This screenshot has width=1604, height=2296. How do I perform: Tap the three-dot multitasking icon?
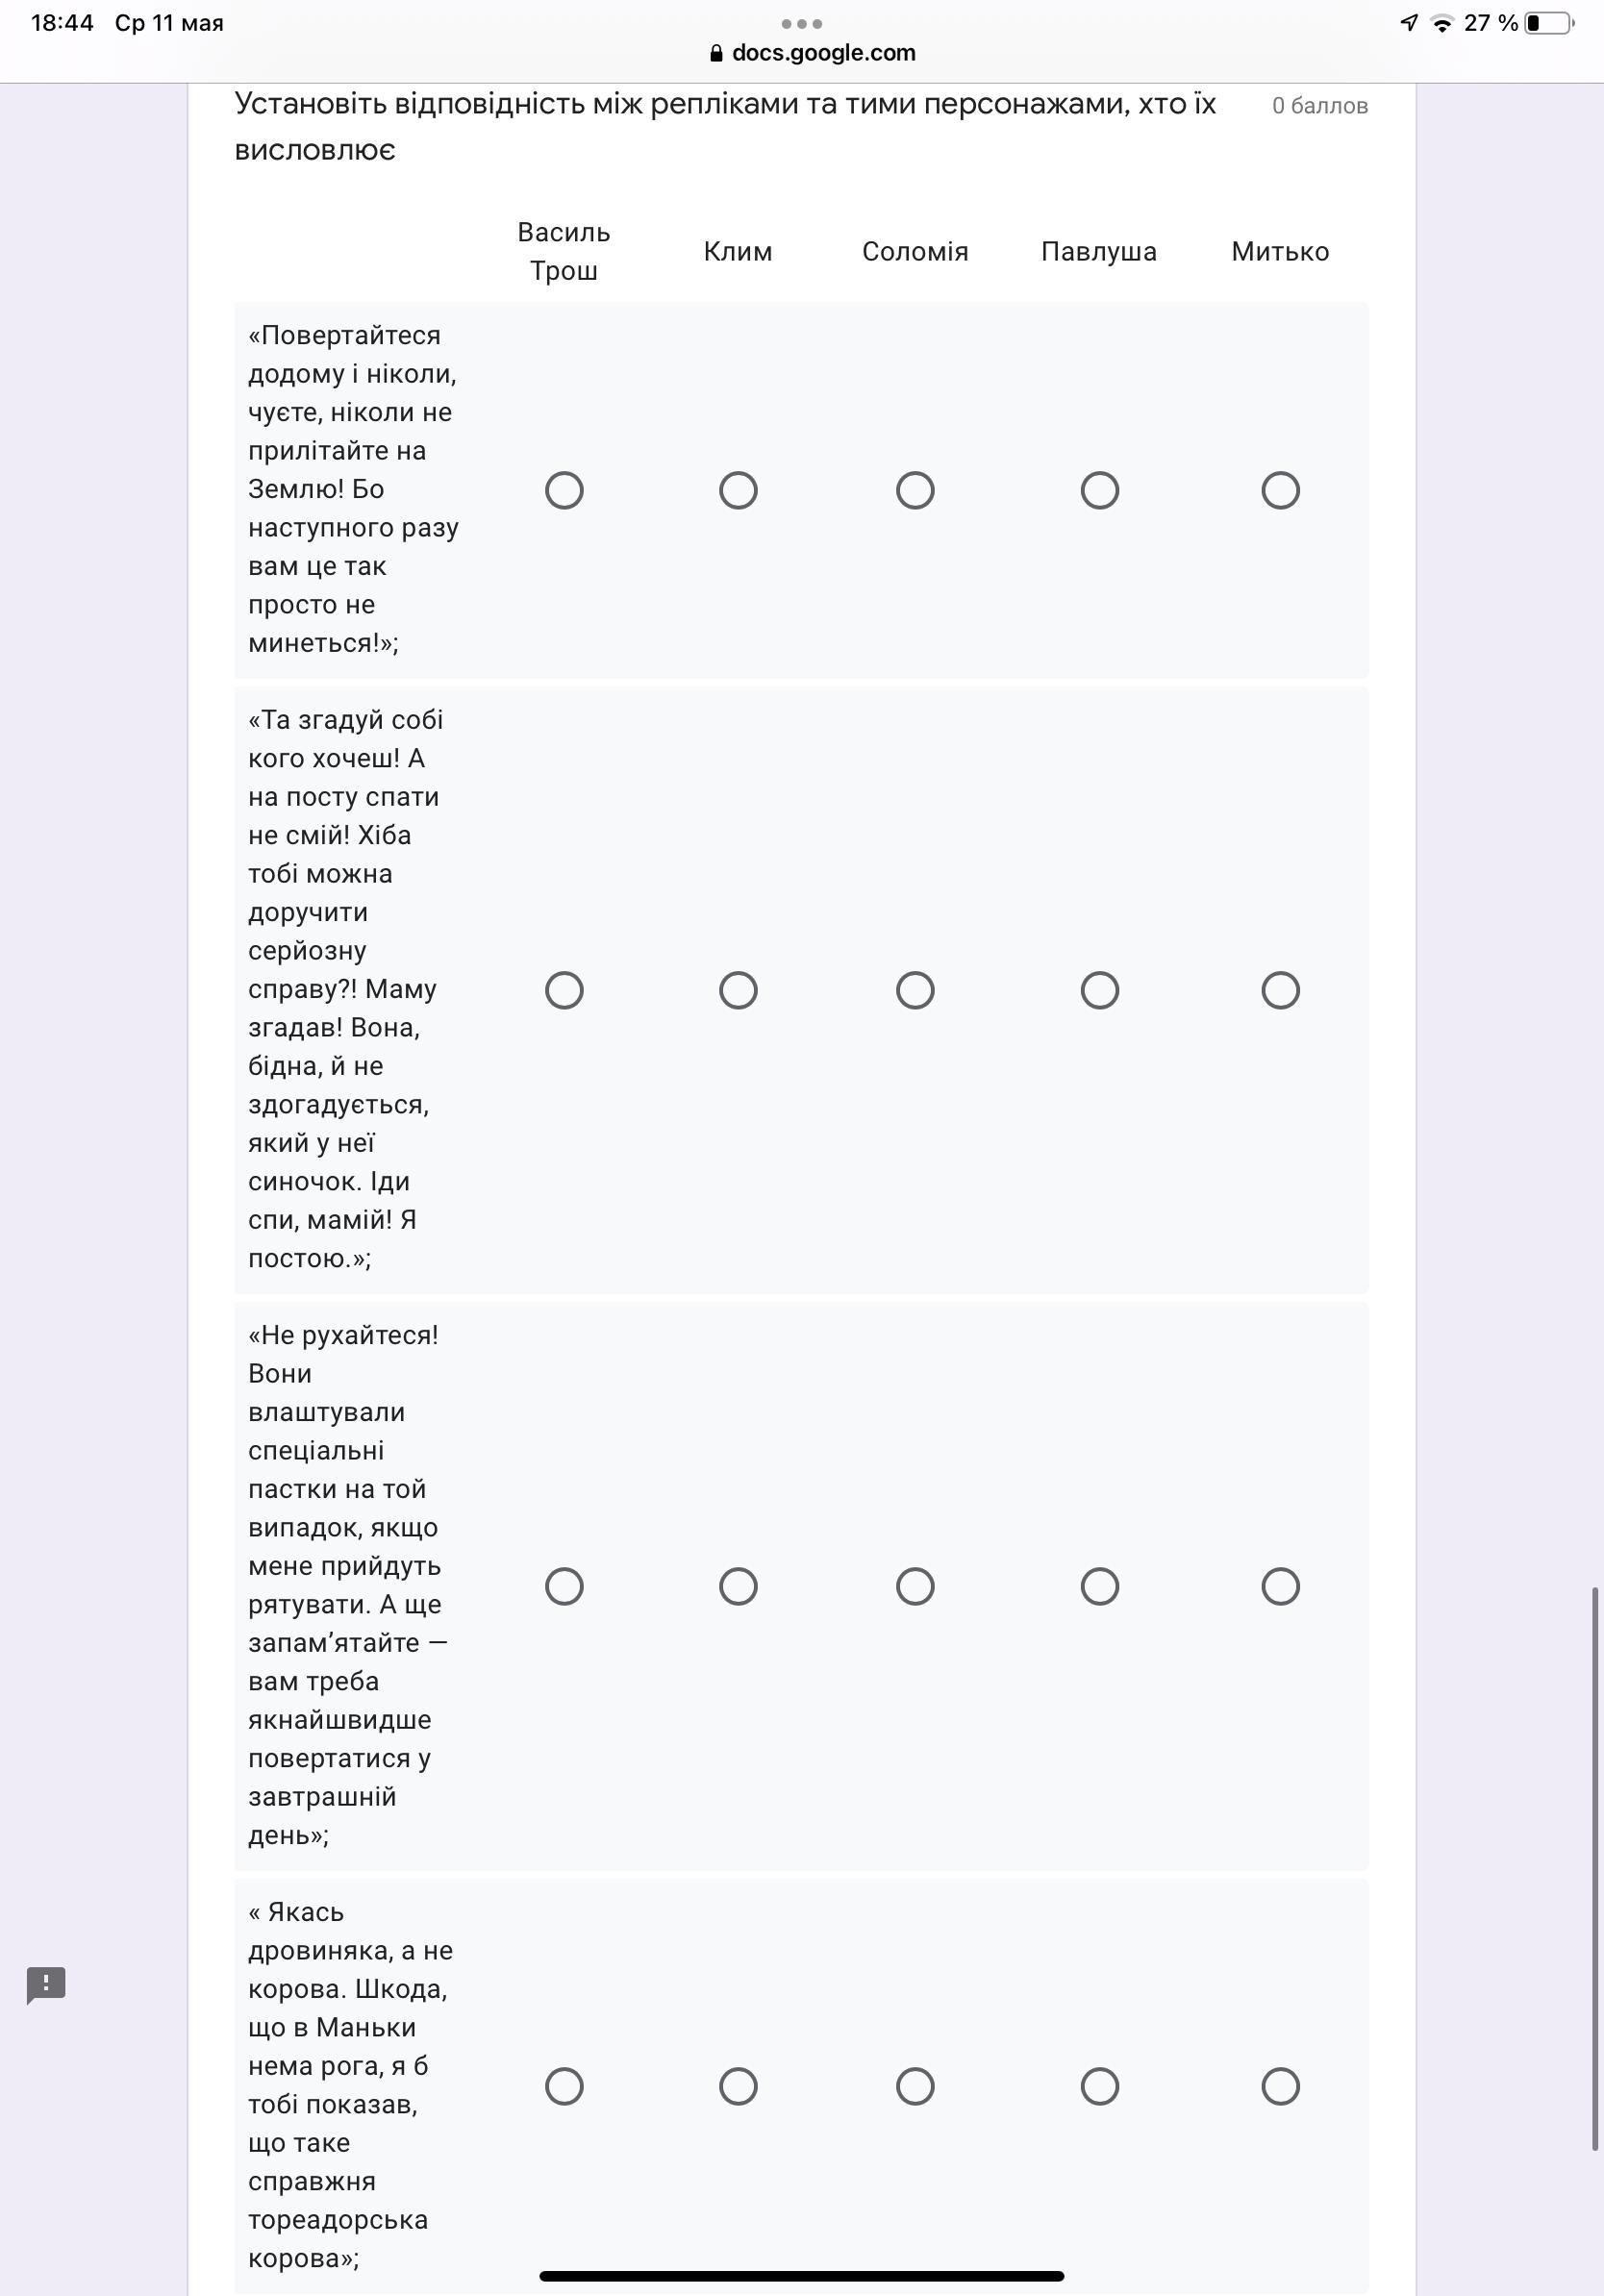pos(802,23)
